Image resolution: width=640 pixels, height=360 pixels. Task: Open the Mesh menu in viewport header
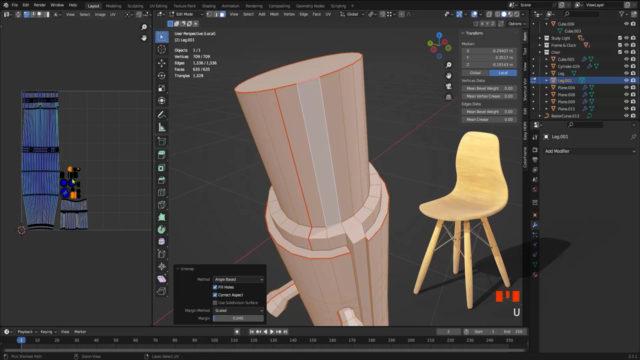(x=274, y=14)
